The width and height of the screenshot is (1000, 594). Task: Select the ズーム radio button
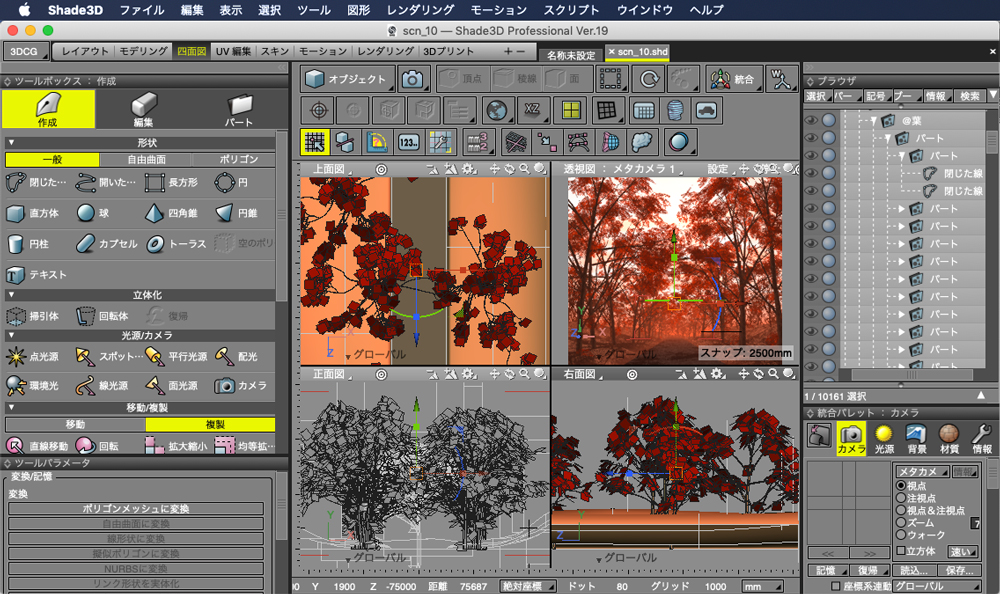pos(901,523)
